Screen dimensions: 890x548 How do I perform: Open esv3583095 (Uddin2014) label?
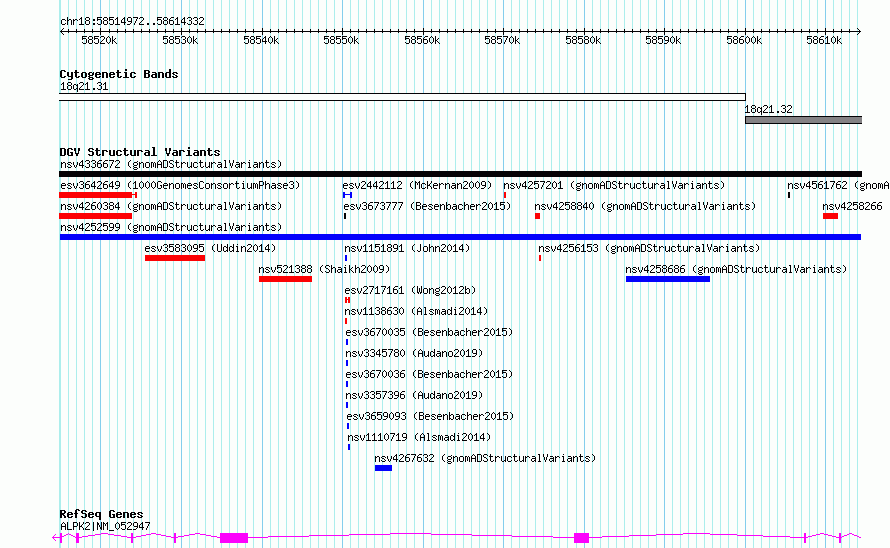(210, 249)
